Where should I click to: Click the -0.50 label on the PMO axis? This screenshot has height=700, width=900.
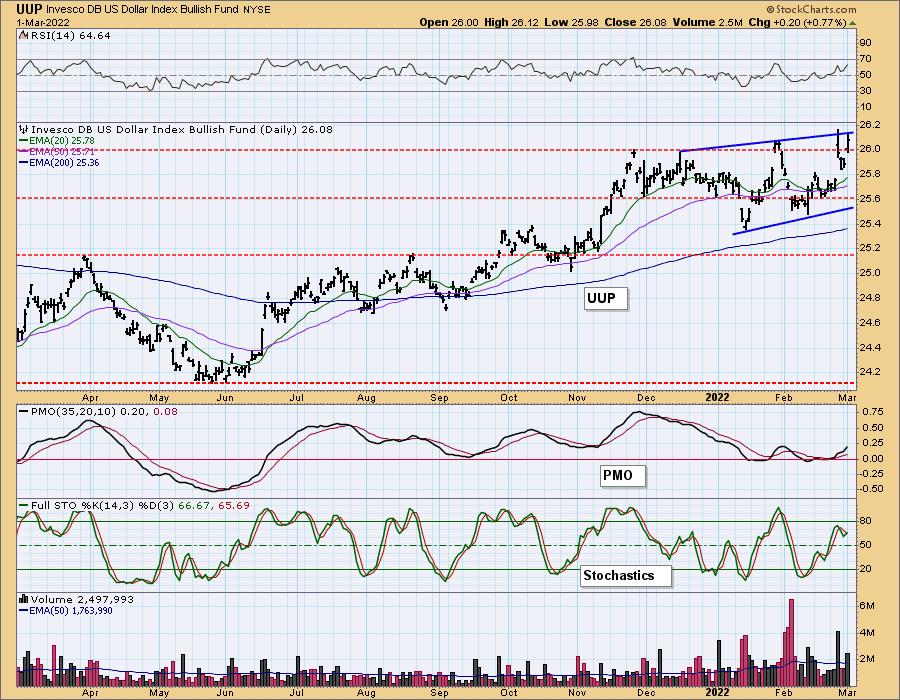(871, 489)
